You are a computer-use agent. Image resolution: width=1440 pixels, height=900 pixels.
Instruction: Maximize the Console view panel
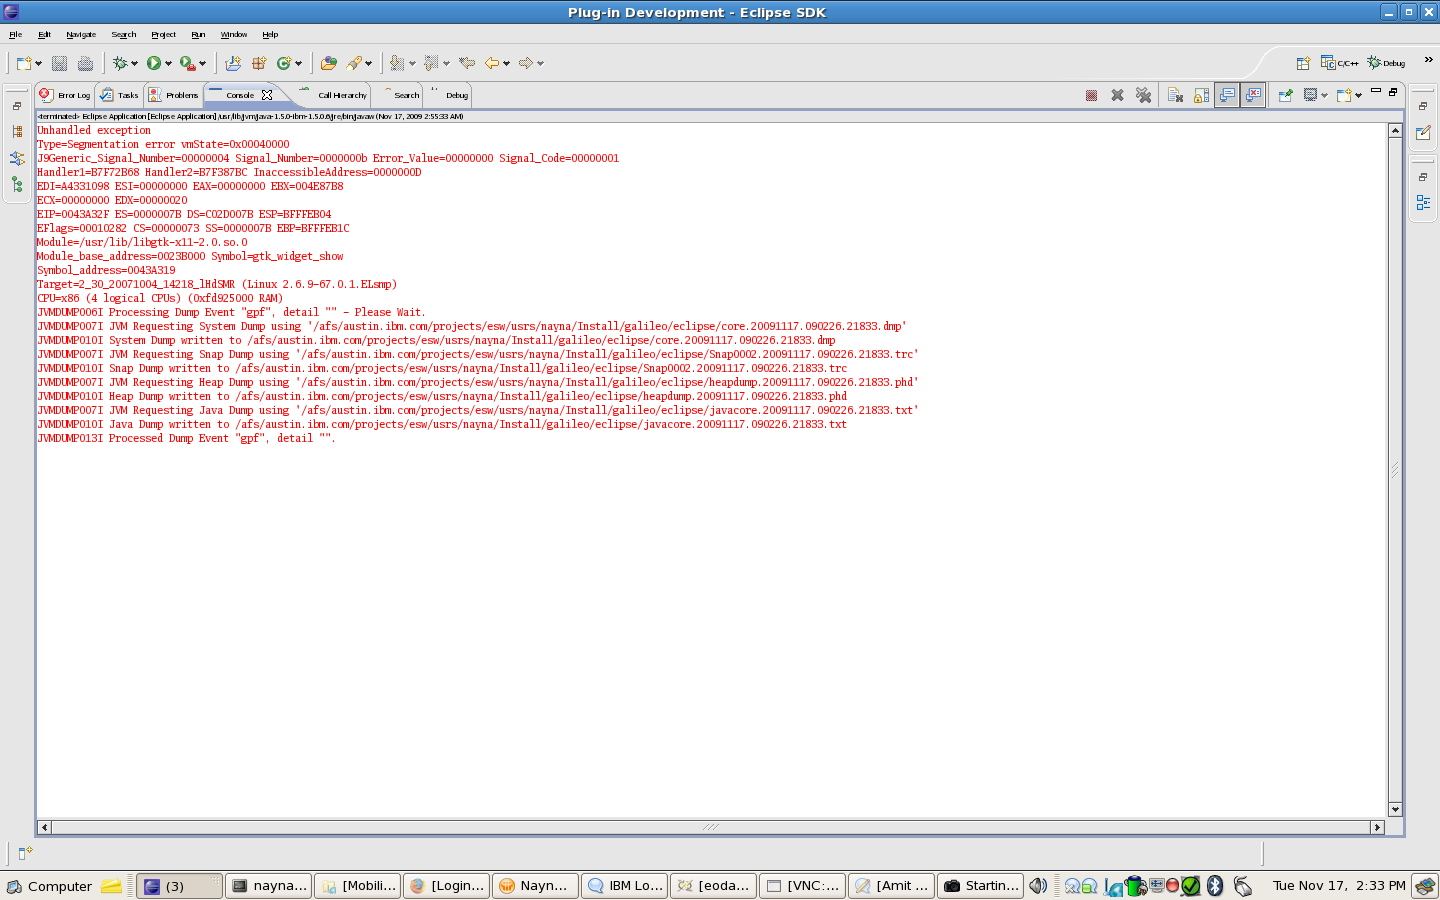click(1393, 91)
